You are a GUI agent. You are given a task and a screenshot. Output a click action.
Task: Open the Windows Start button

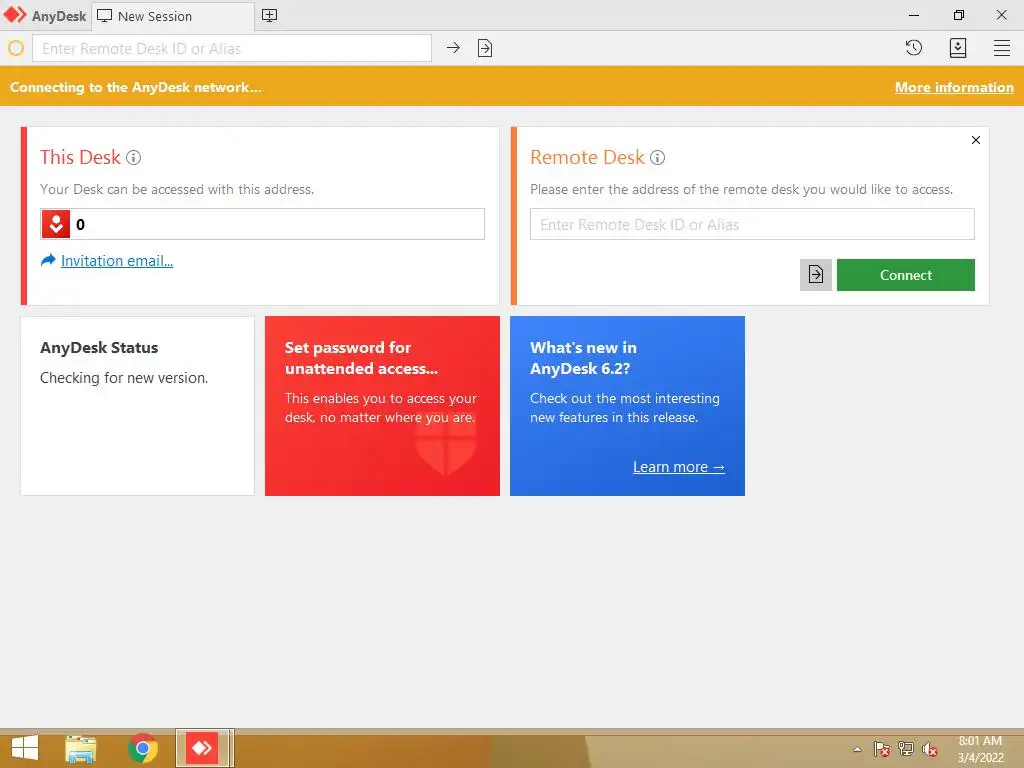(x=25, y=748)
